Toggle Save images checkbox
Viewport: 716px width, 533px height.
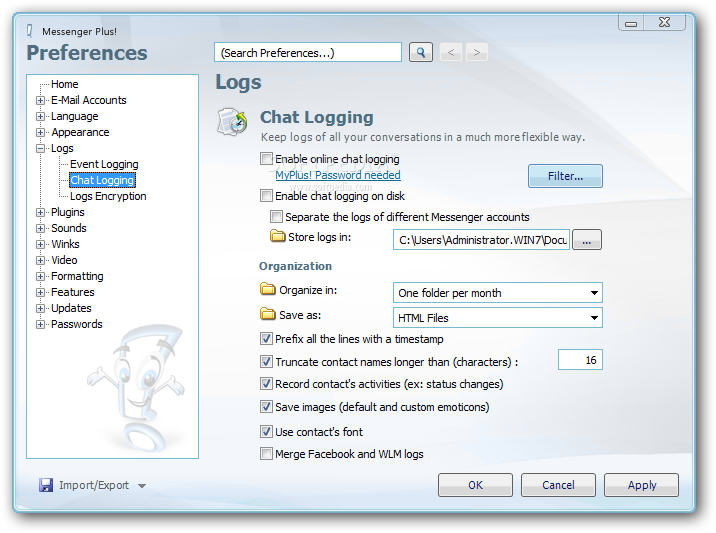266,406
